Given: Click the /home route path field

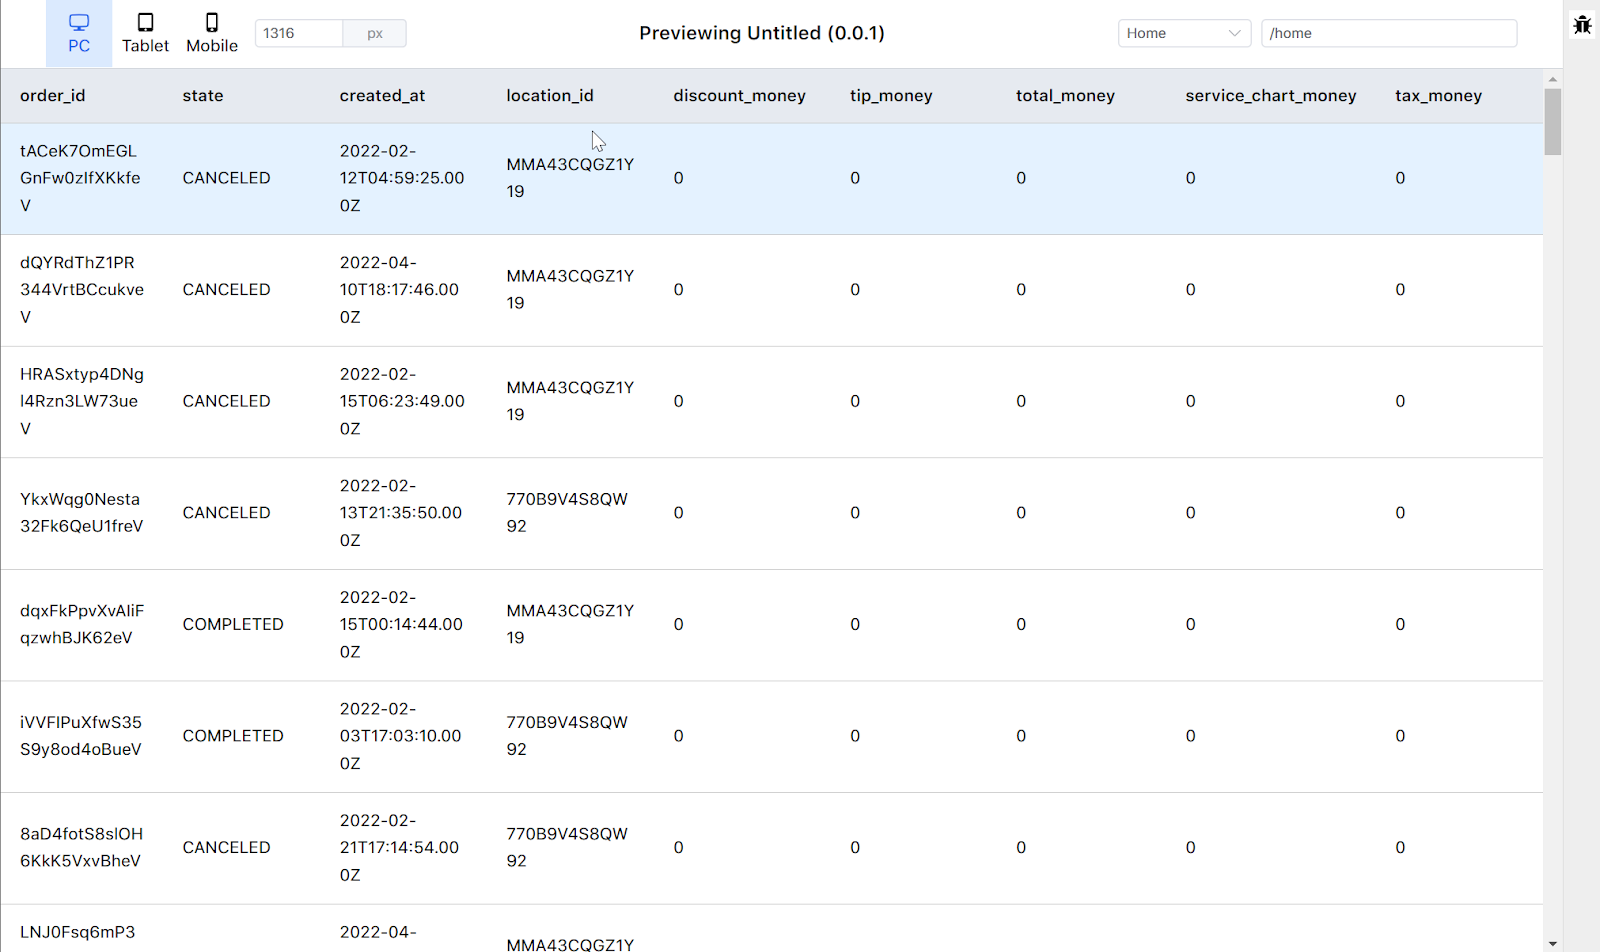Looking at the screenshot, I should coord(1389,33).
